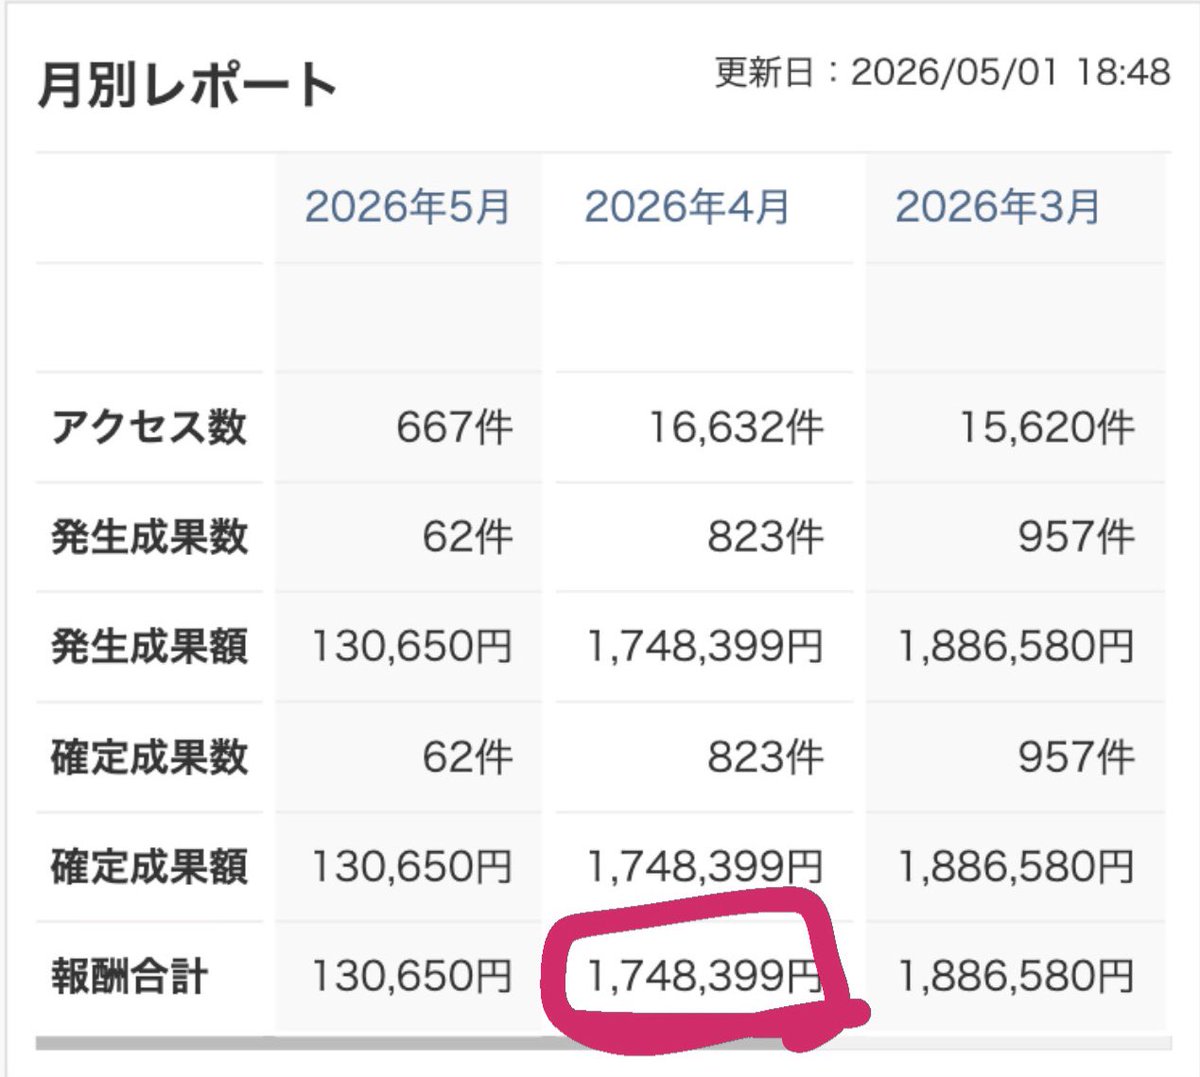The image size is (1200, 1077).
Task: Click the 16,632件 access count cell
Action: (x=736, y=428)
